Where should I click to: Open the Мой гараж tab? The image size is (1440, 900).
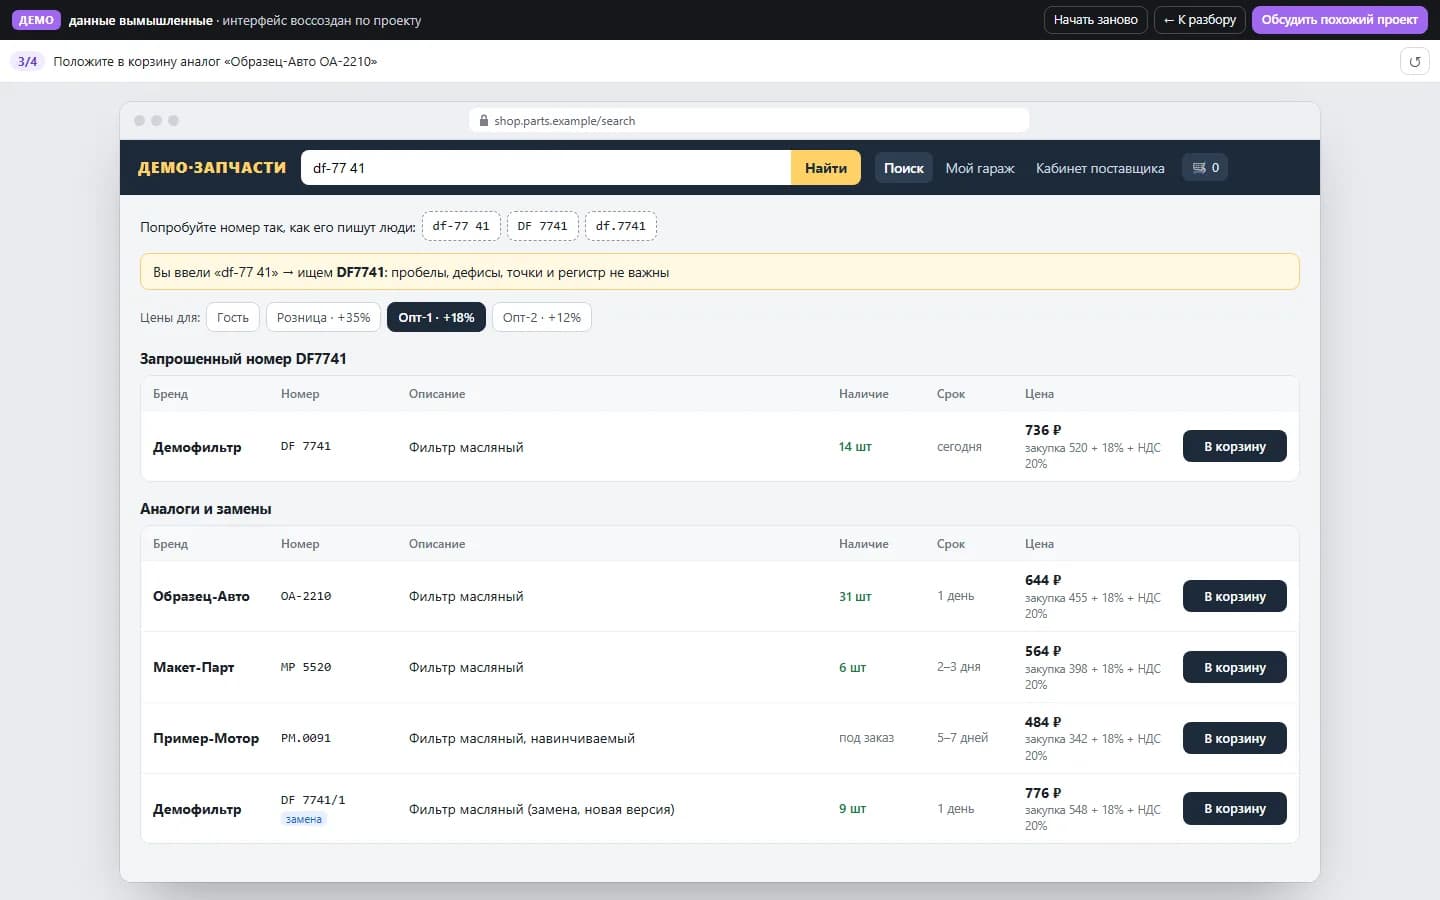click(x=980, y=168)
